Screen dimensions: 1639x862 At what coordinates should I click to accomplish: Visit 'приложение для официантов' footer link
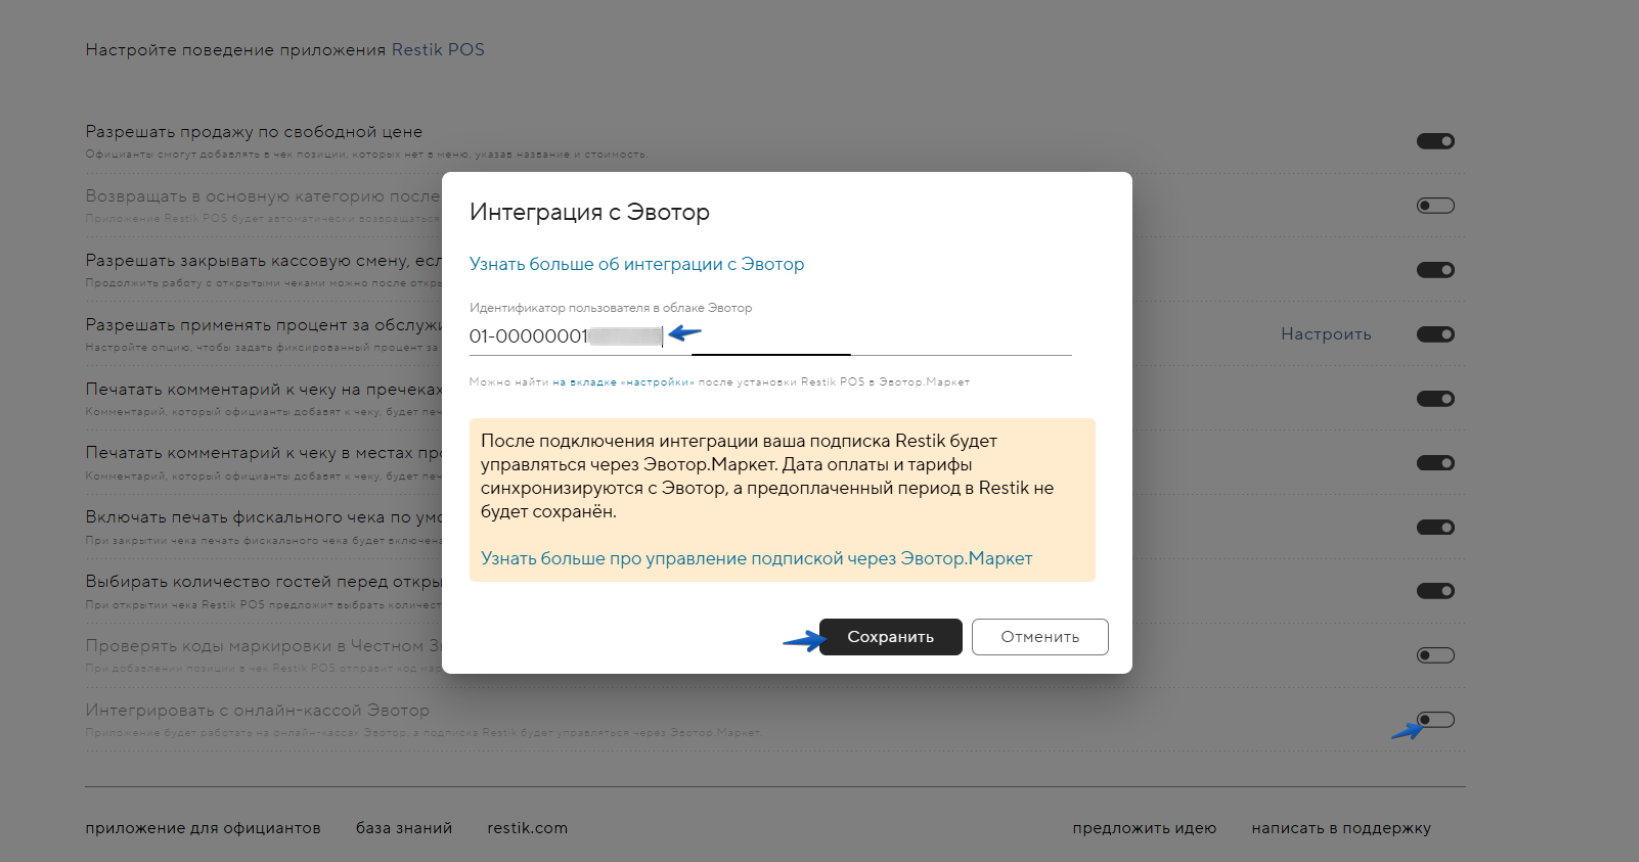[203, 828]
